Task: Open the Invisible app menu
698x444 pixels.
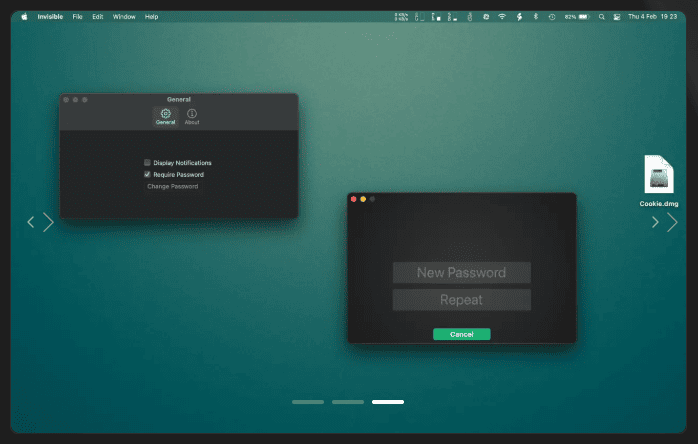Action: 50,17
